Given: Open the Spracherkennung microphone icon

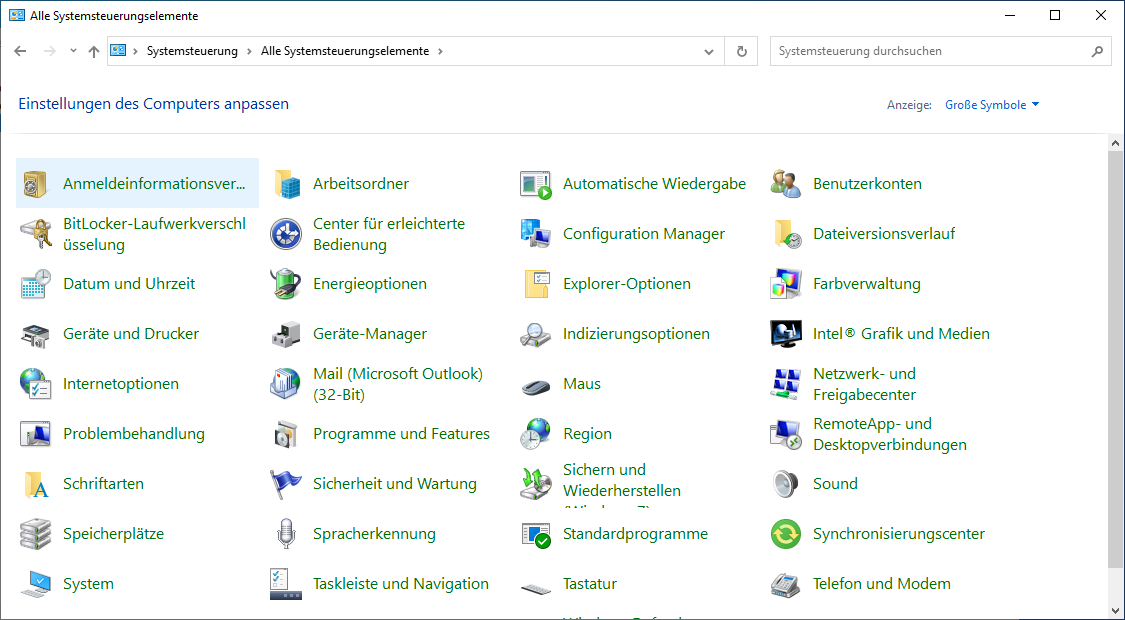Looking at the screenshot, I should [286, 534].
